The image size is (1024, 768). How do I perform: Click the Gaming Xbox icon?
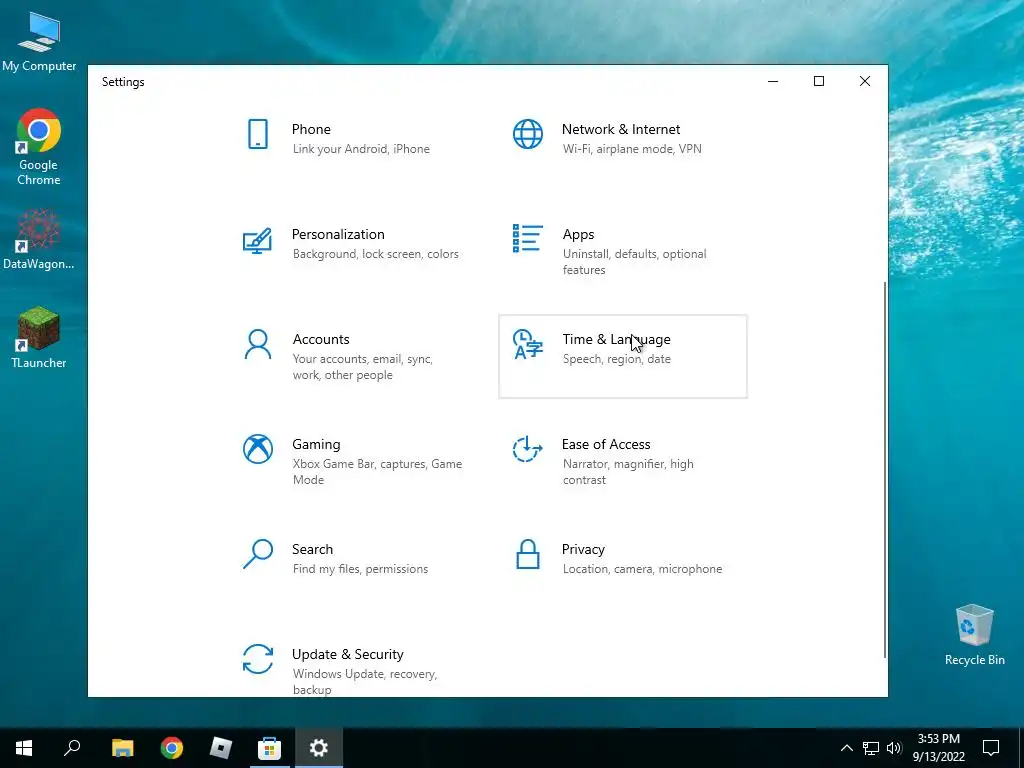point(258,449)
